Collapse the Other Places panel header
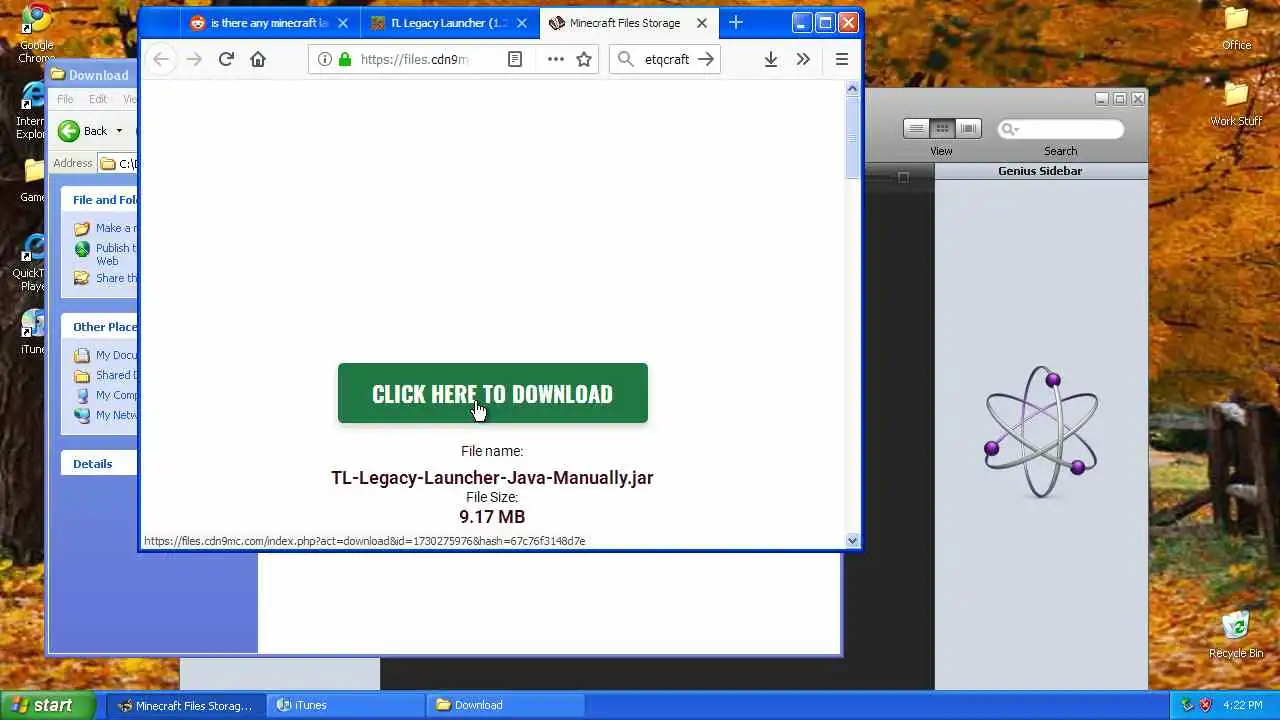This screenshot has width=1280, height=720. click(x=99, y=326)
